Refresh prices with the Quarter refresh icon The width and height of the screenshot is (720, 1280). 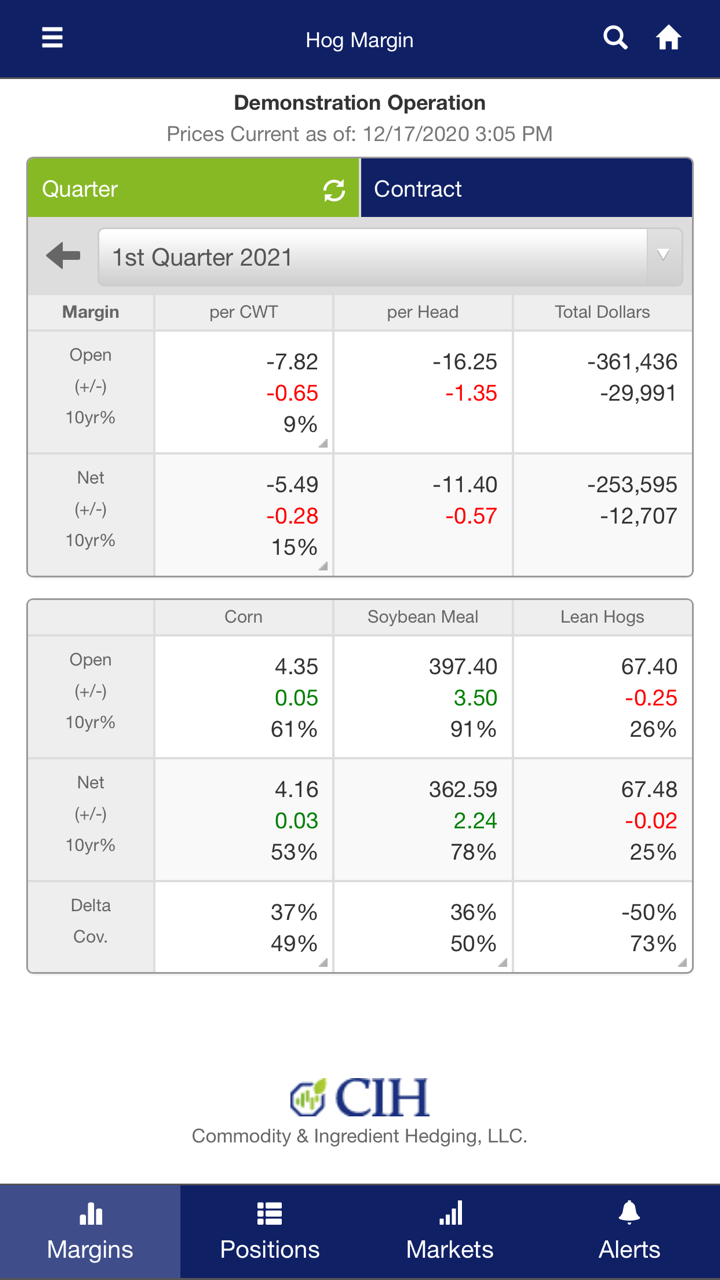334,190
